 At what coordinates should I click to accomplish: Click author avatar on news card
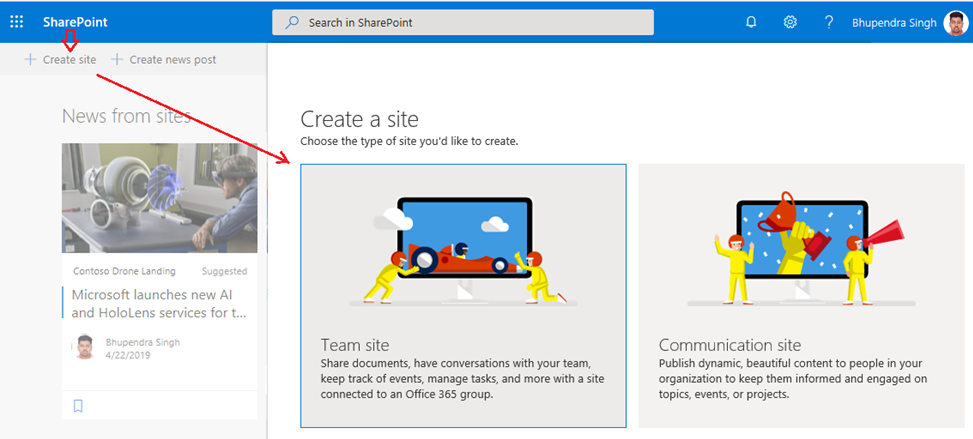(x=83, y=347)
